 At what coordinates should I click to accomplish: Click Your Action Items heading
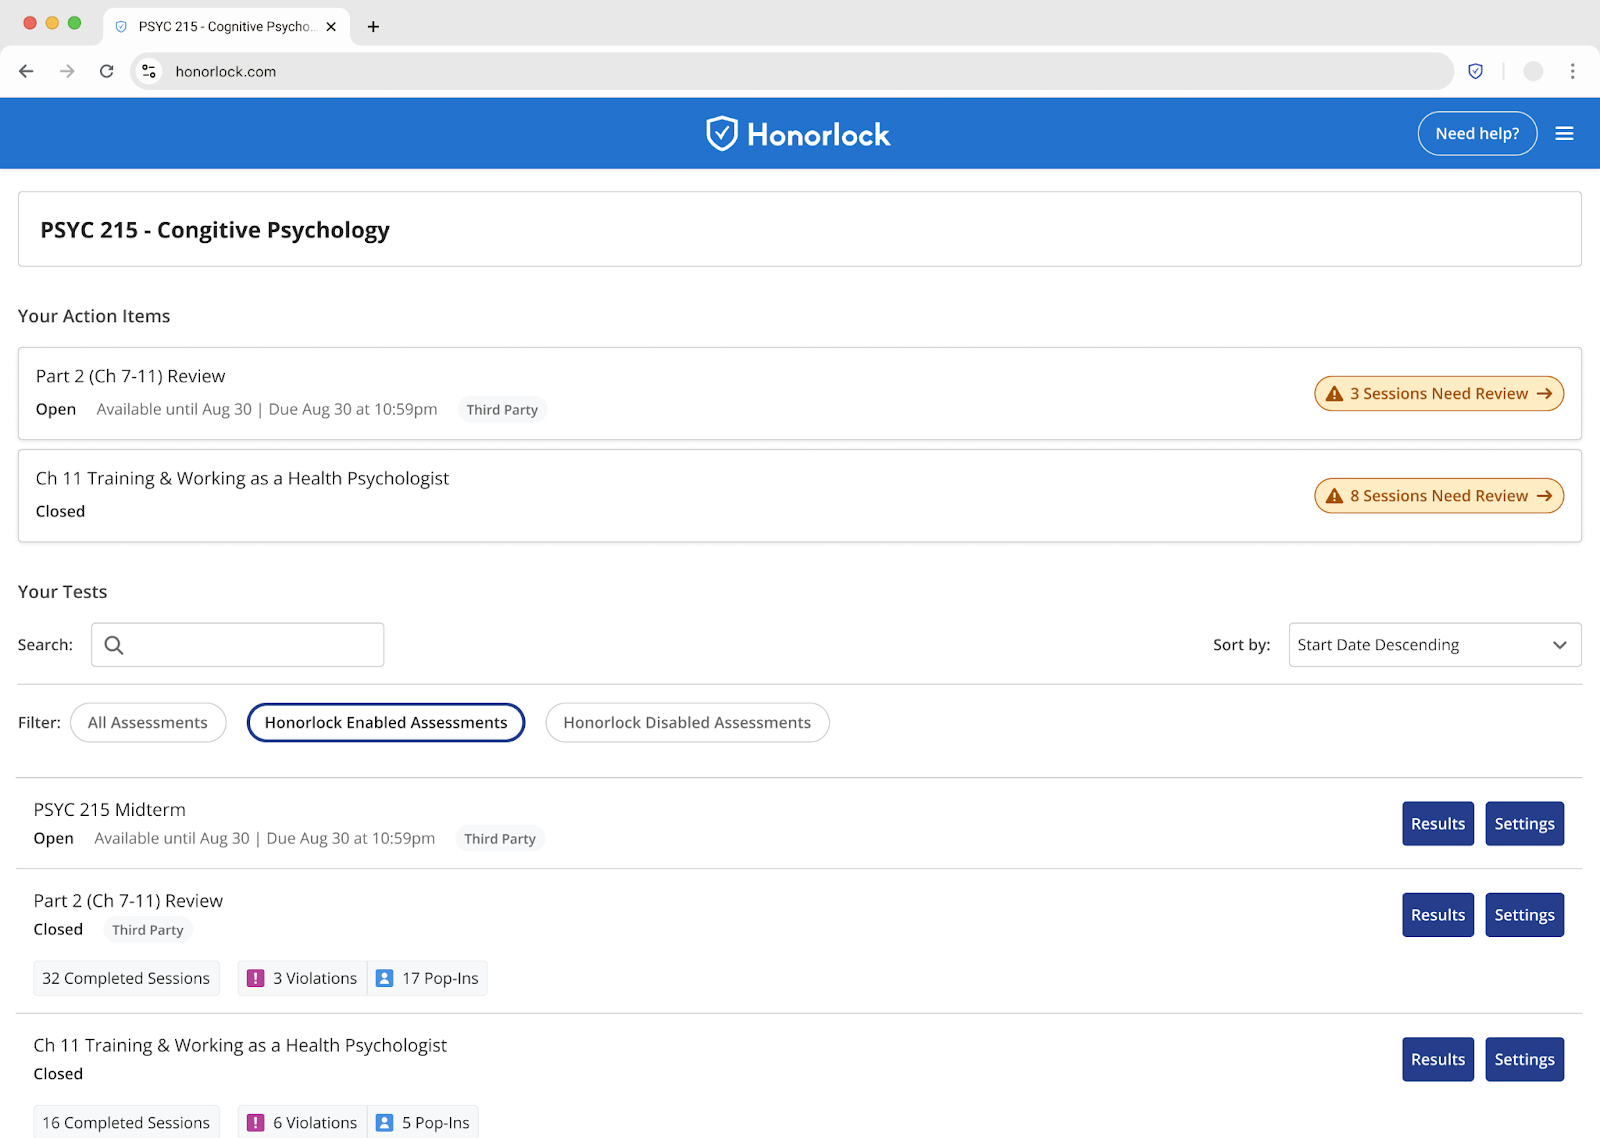[94, 316]
